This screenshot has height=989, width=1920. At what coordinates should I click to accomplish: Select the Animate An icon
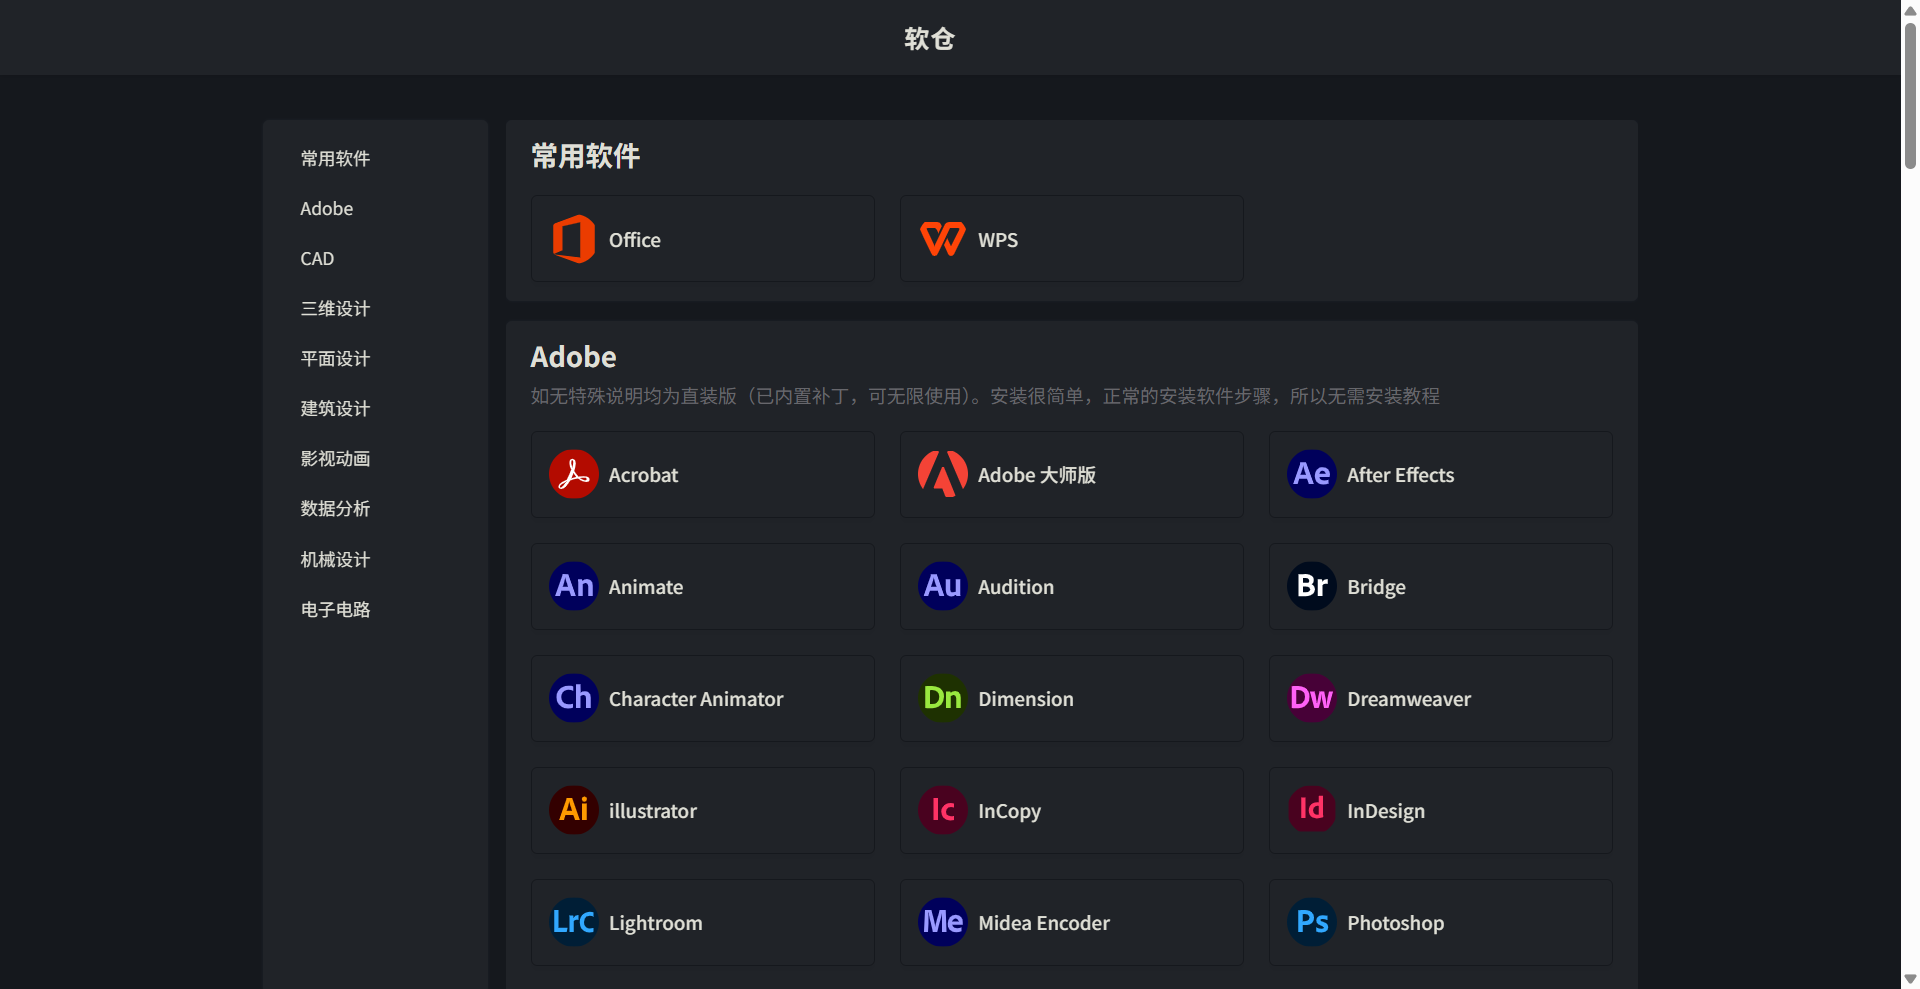pos(574,587)
